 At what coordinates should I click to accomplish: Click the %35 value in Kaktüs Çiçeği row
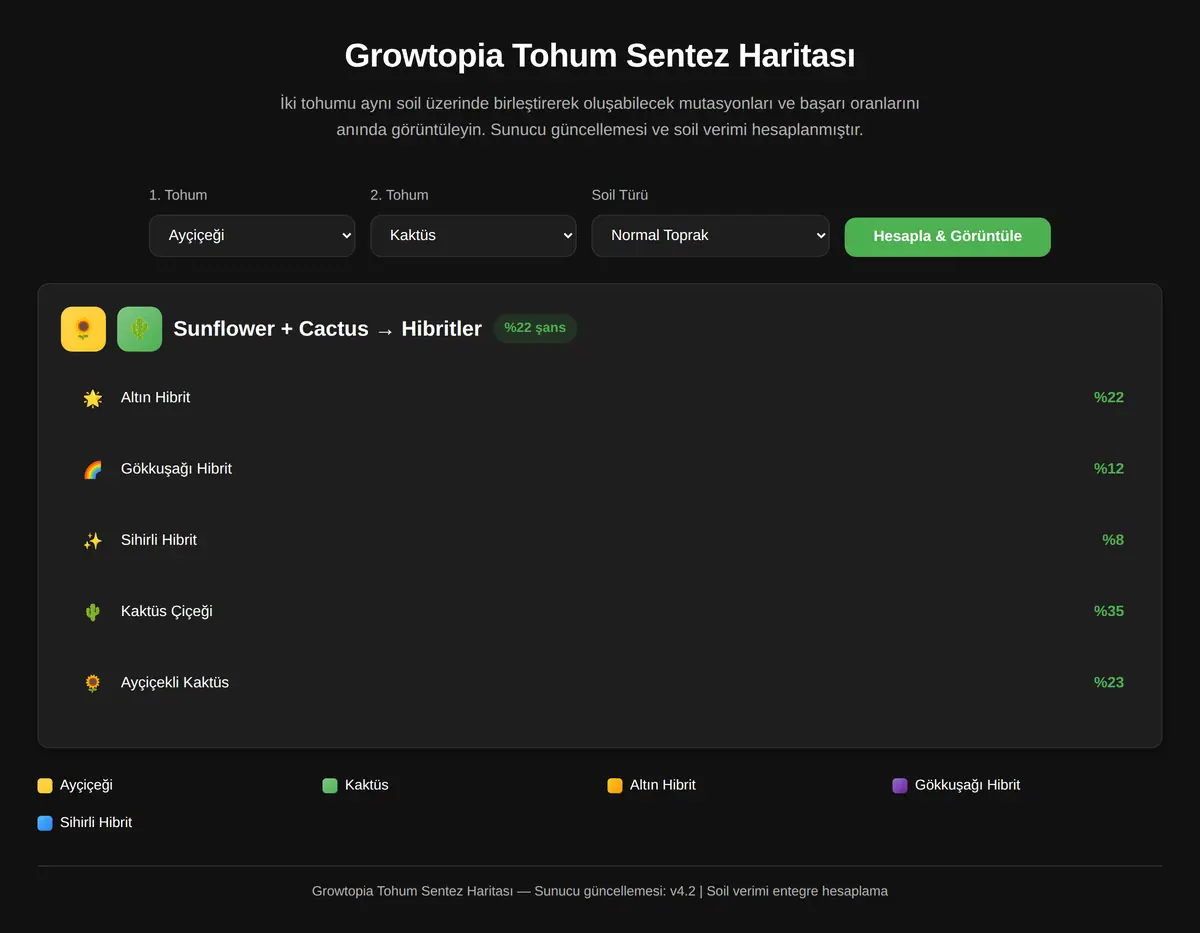coord(1109,611)
